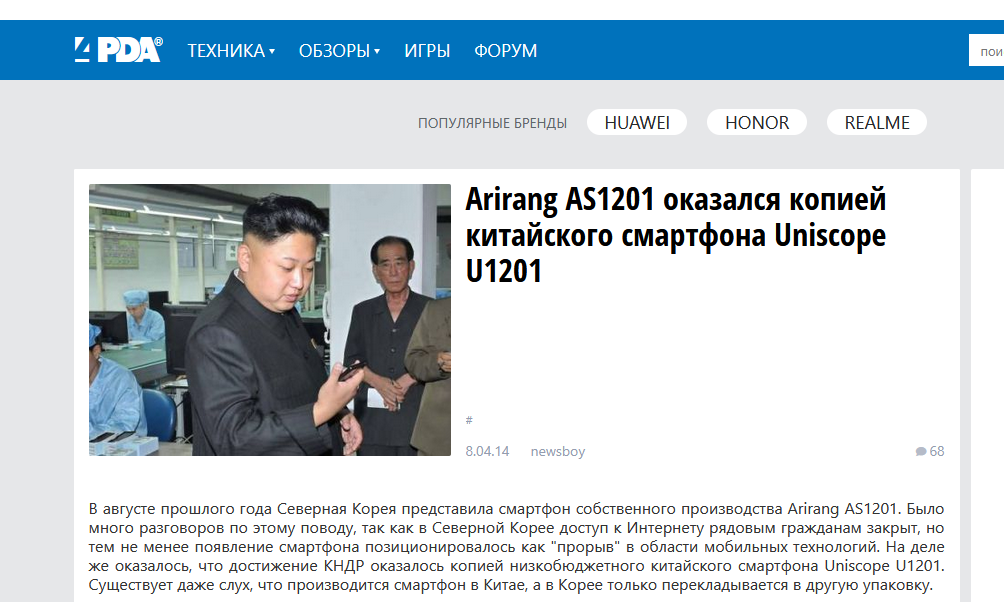Image resolution: width=1004 pixels, height=602 pixels.
Task: Select the REALME brand button
Action: coord(877,122)
